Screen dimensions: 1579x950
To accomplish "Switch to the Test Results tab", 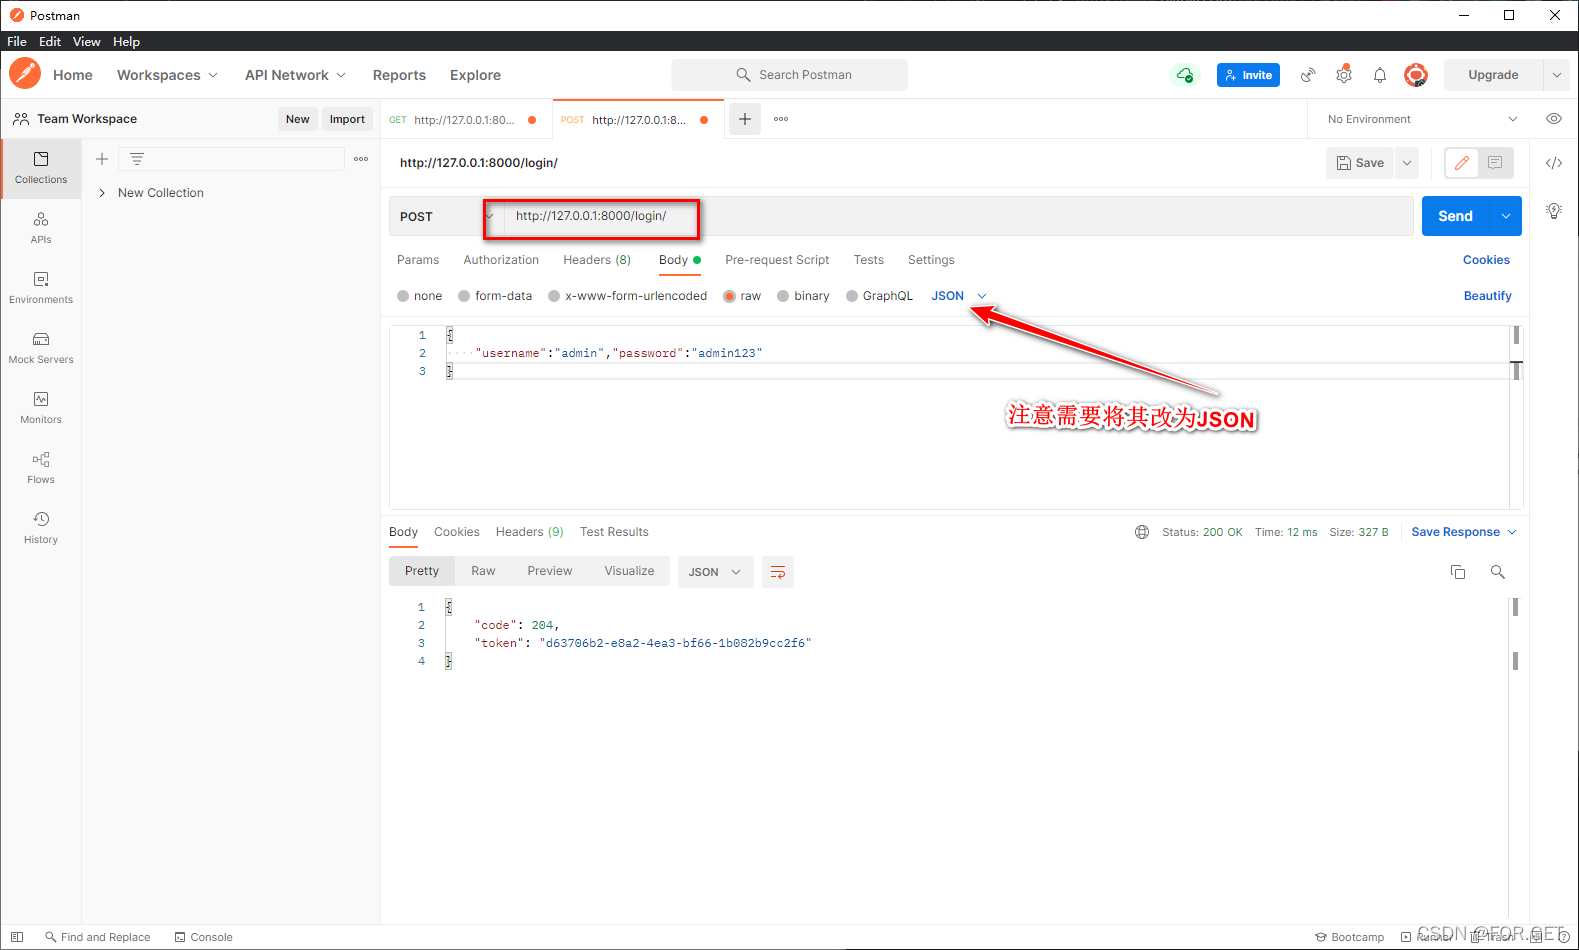I will (x=614, y=532).
